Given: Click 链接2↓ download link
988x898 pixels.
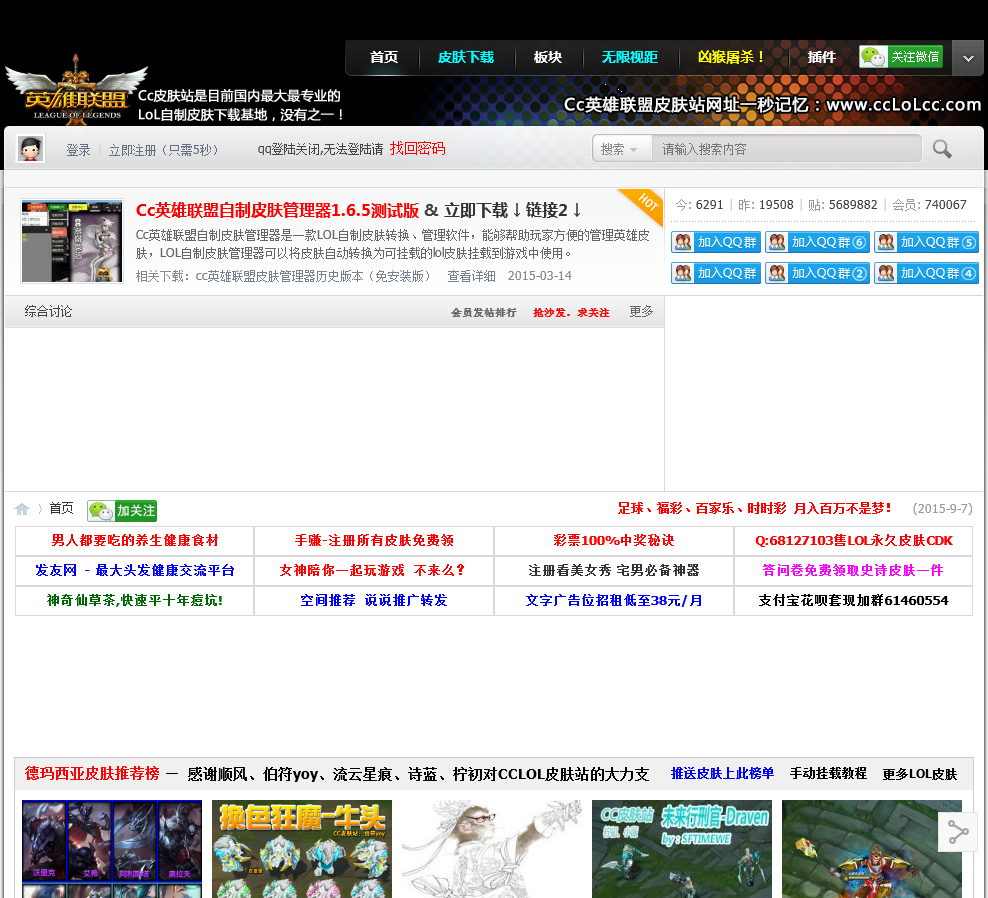Looking at the screenshot, I should click(x=553, y=210).
